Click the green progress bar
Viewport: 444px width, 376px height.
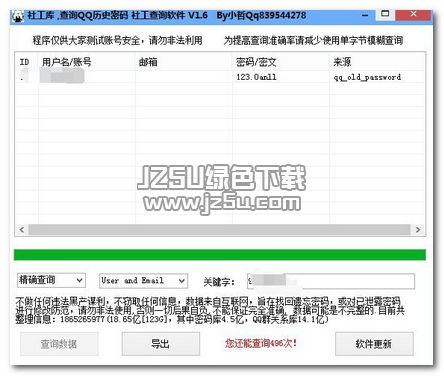[220, 255]
